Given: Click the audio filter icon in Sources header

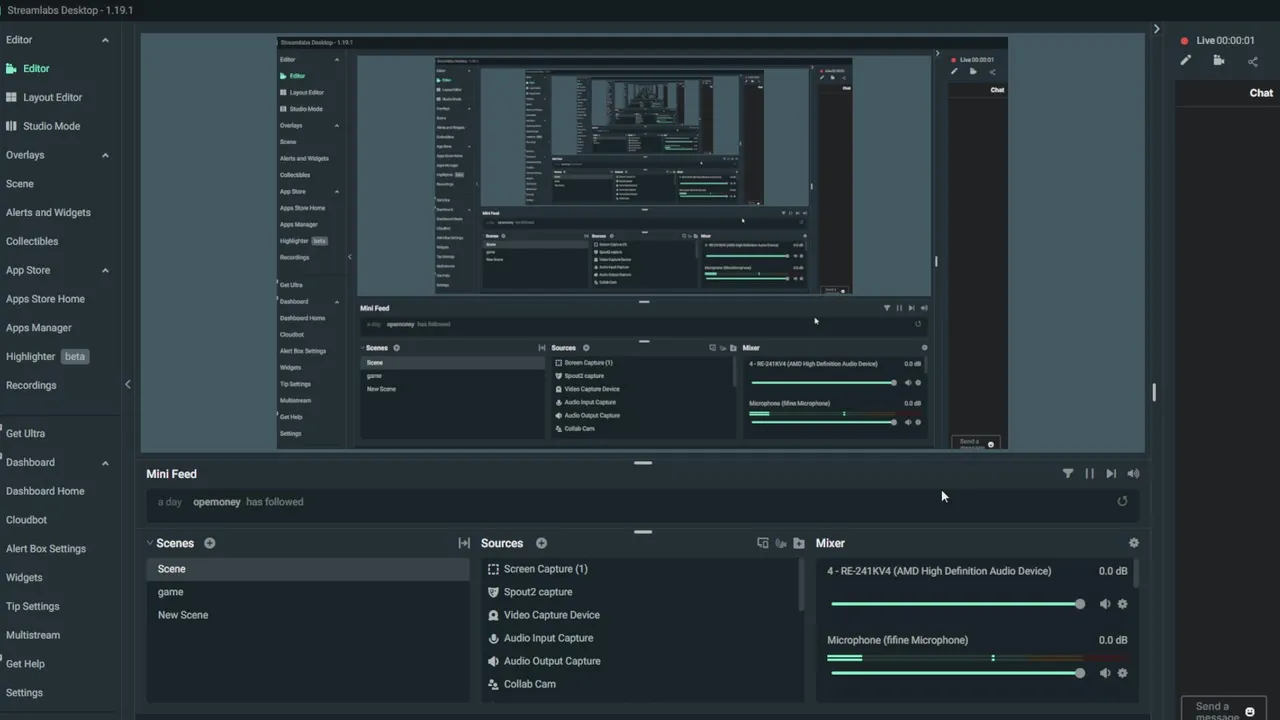Looking at the screenshot, I should click(781, 543).
